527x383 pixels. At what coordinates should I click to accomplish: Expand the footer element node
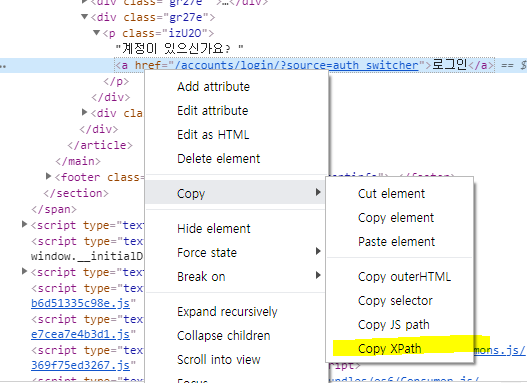point(48,176)
